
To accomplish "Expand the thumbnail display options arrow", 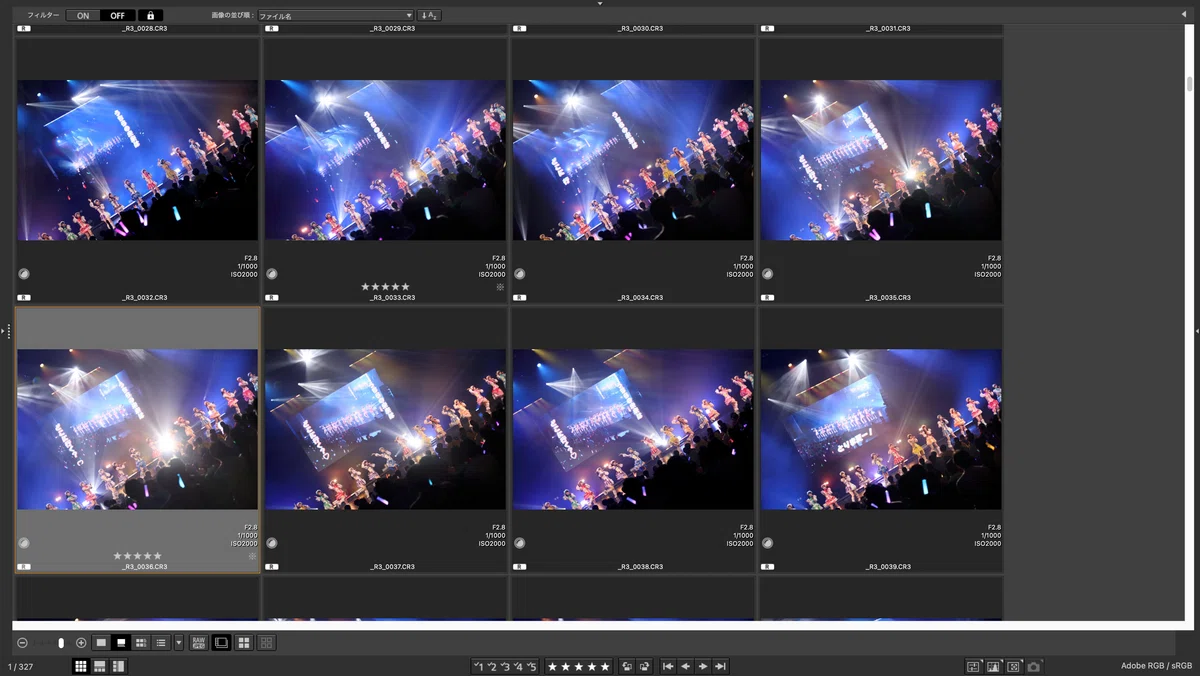I will (179, 643).
